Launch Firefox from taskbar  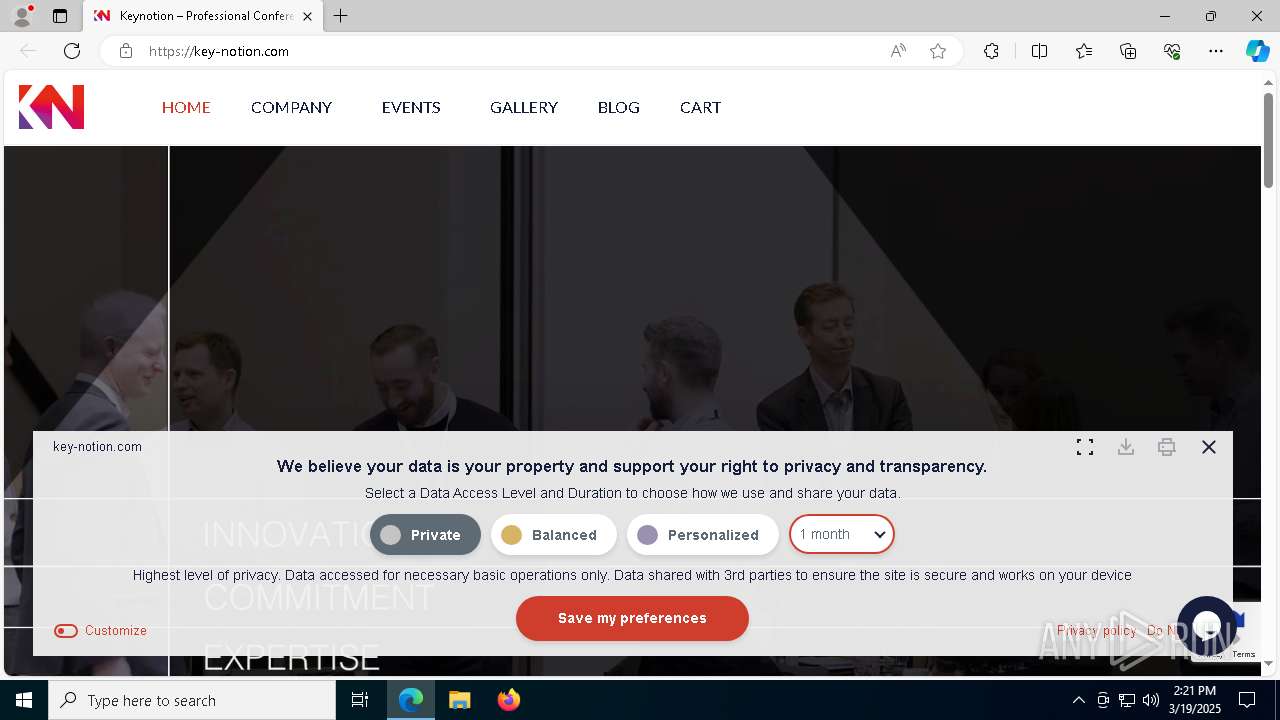coord(508,700)
